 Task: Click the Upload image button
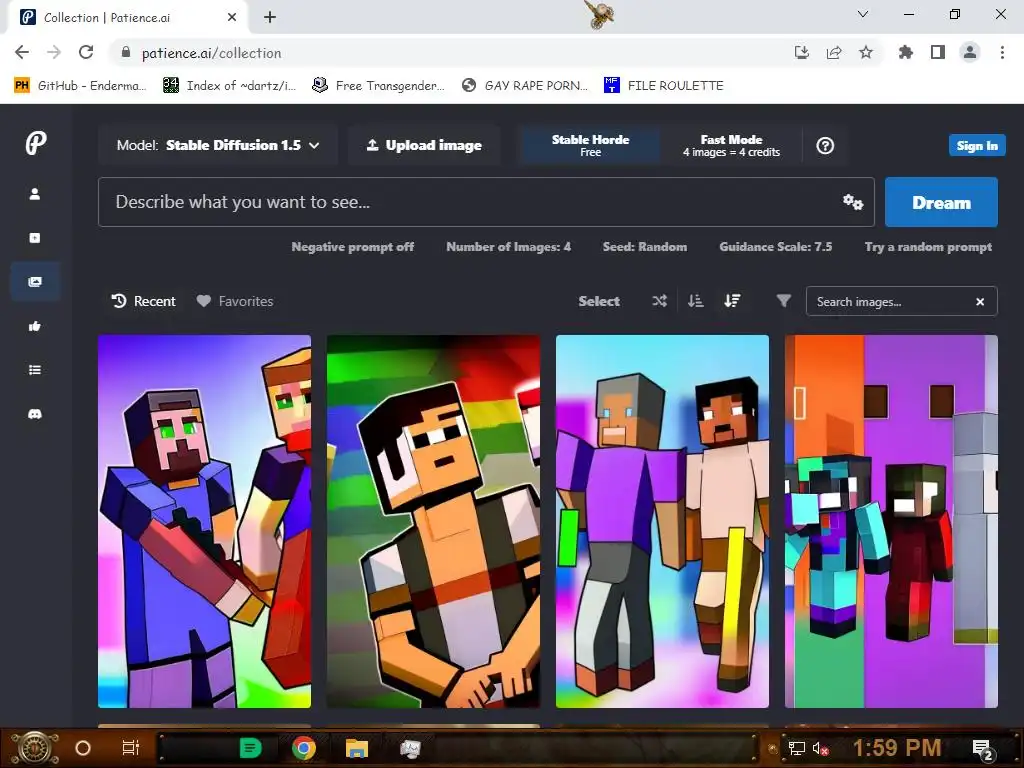[424, 145]
